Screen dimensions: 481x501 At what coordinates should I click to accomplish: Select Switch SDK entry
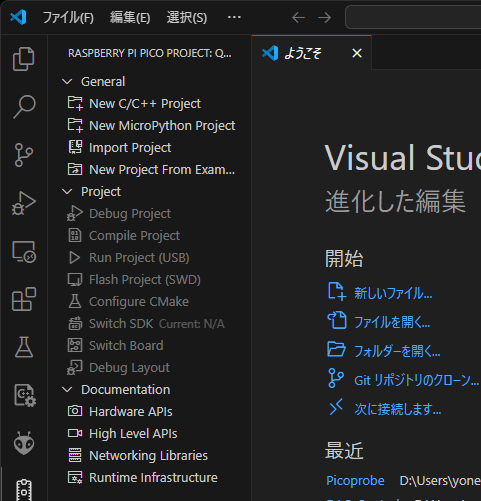click(149, 324)
